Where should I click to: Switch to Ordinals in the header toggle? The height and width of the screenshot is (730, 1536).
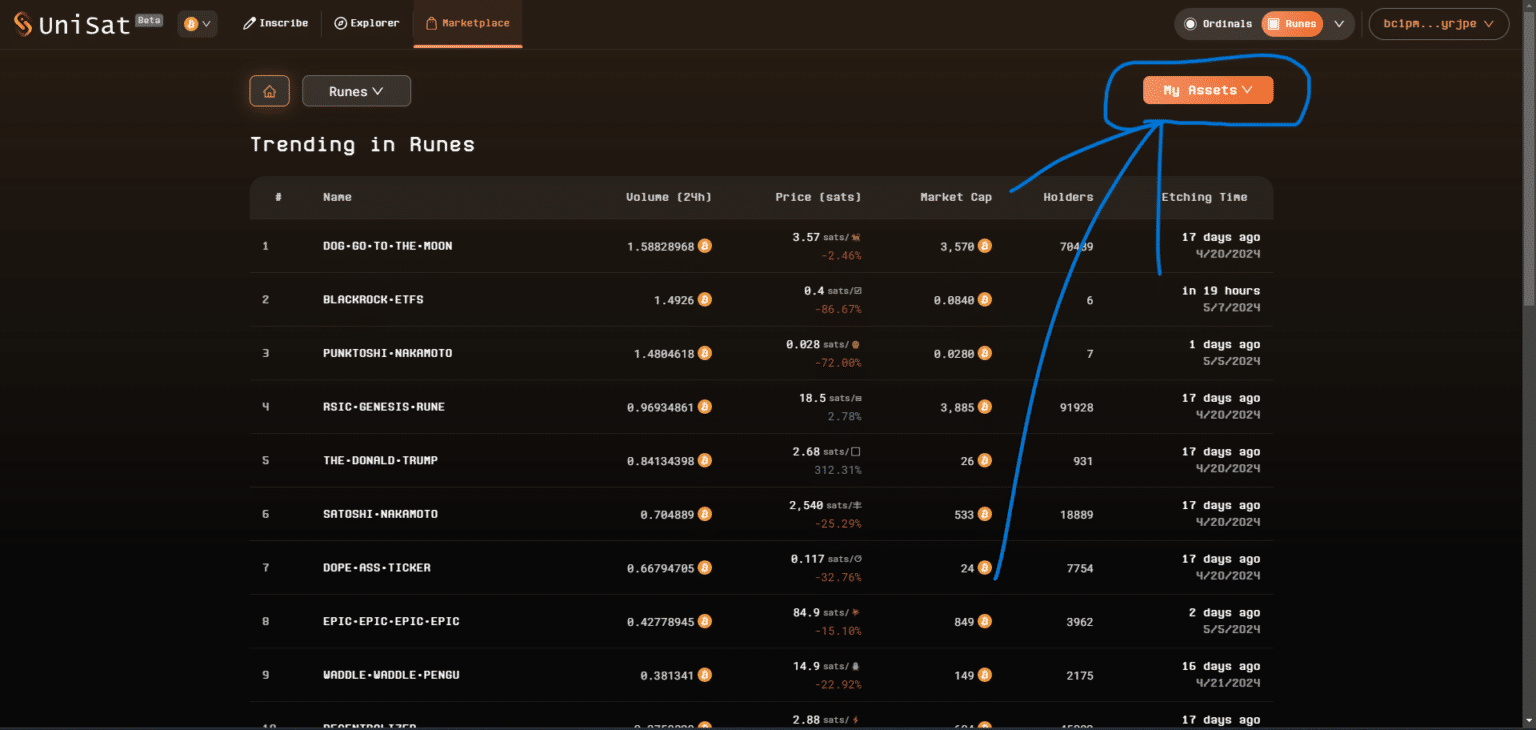(1218, 23)
